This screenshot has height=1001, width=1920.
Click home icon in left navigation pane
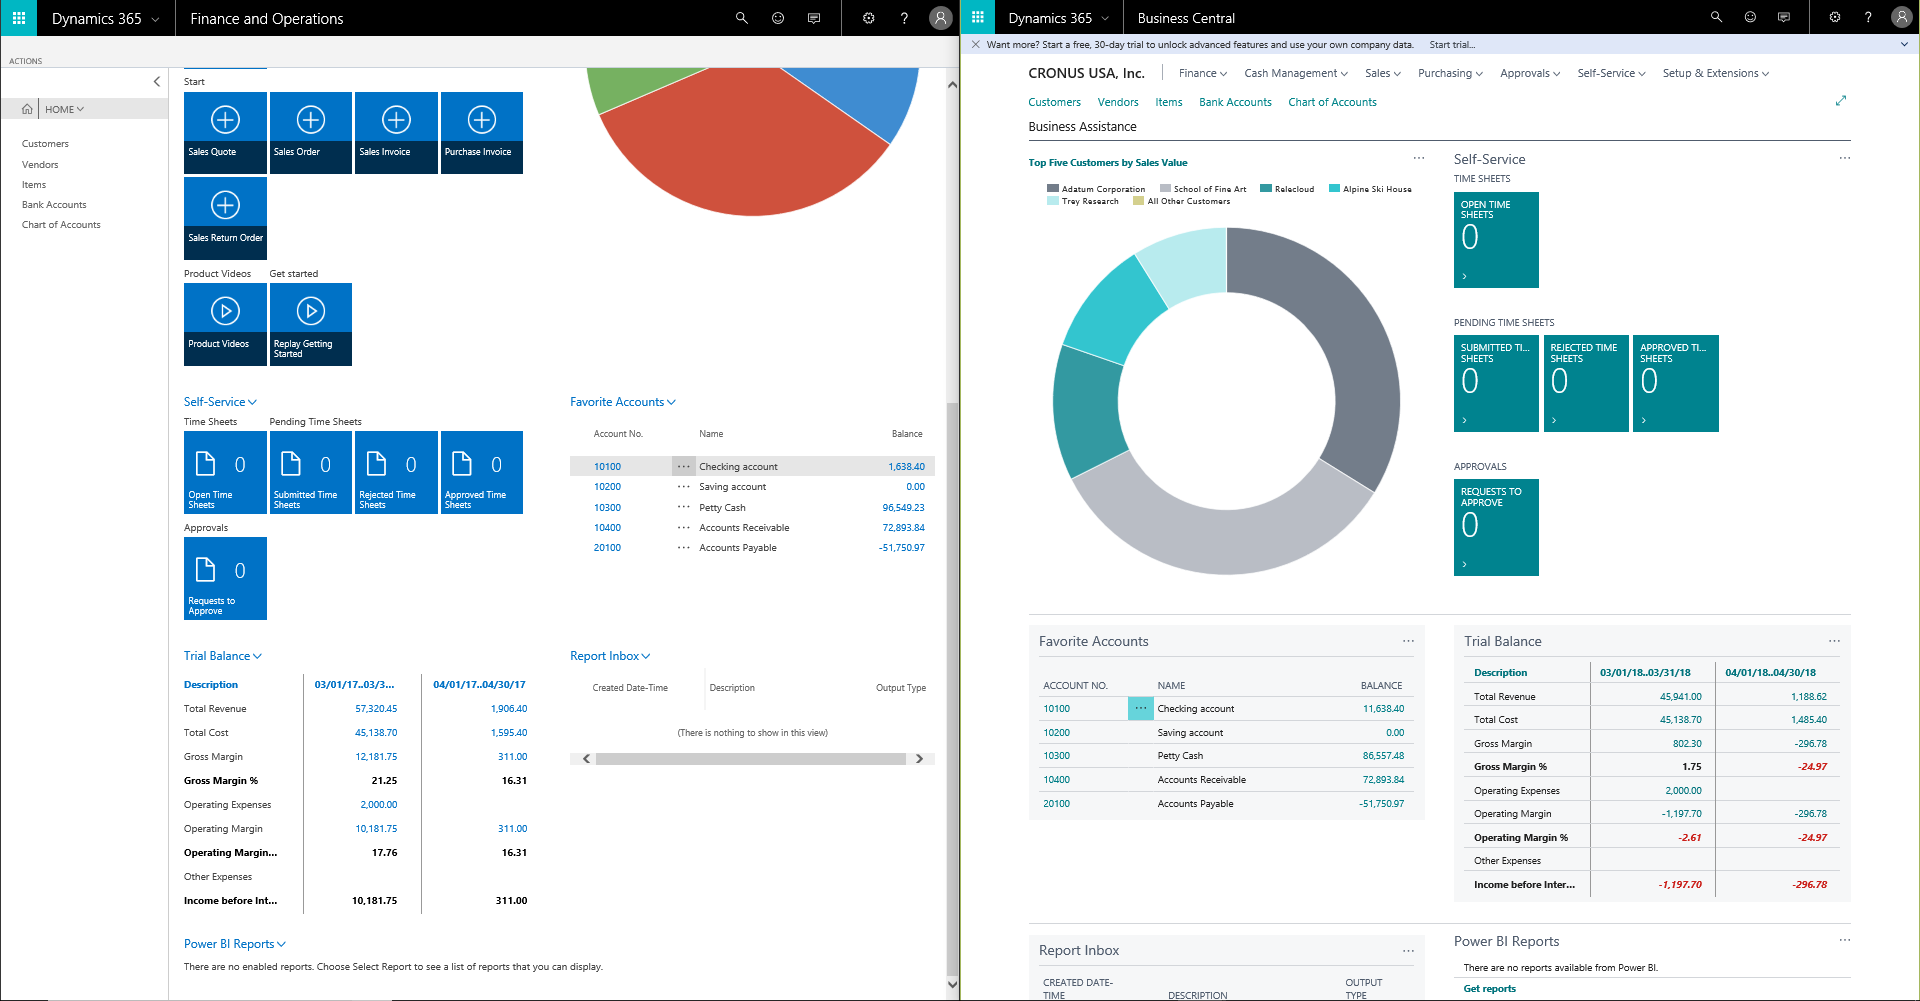click(x=27, y=109)
